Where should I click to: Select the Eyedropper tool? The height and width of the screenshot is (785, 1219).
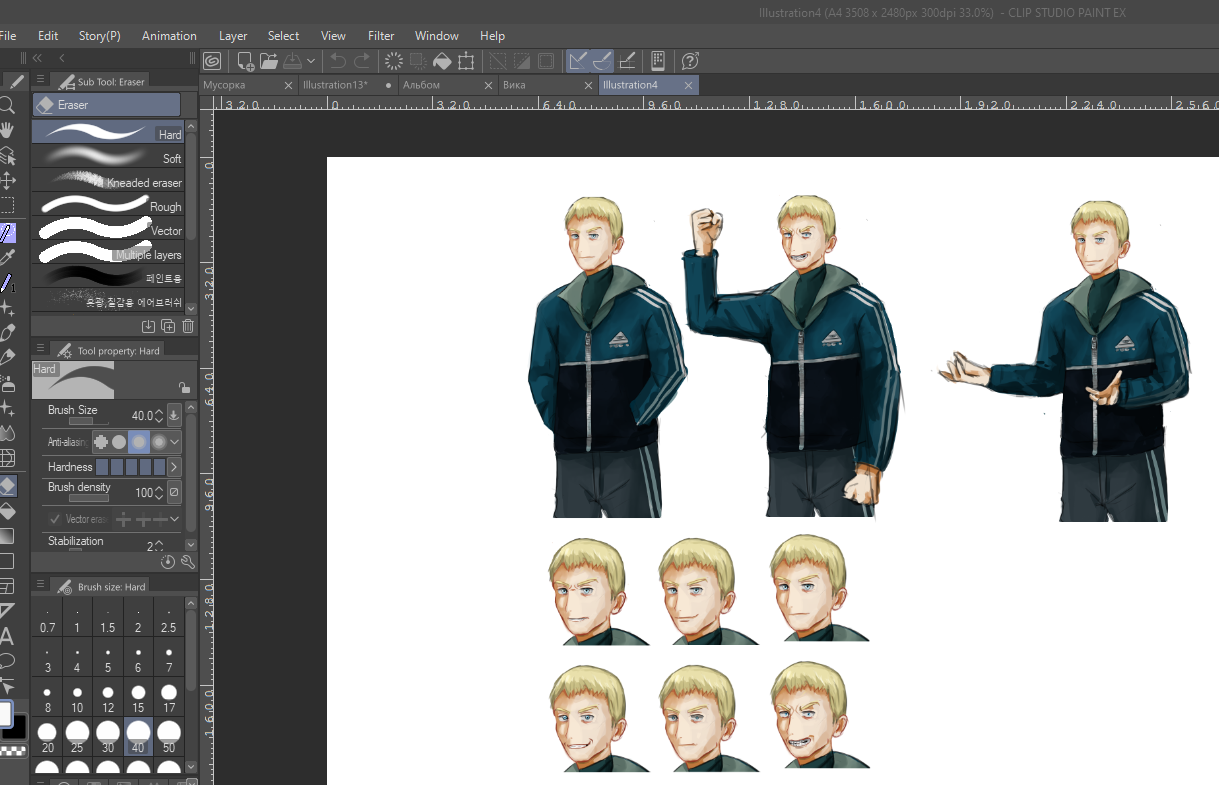[7, 257]
